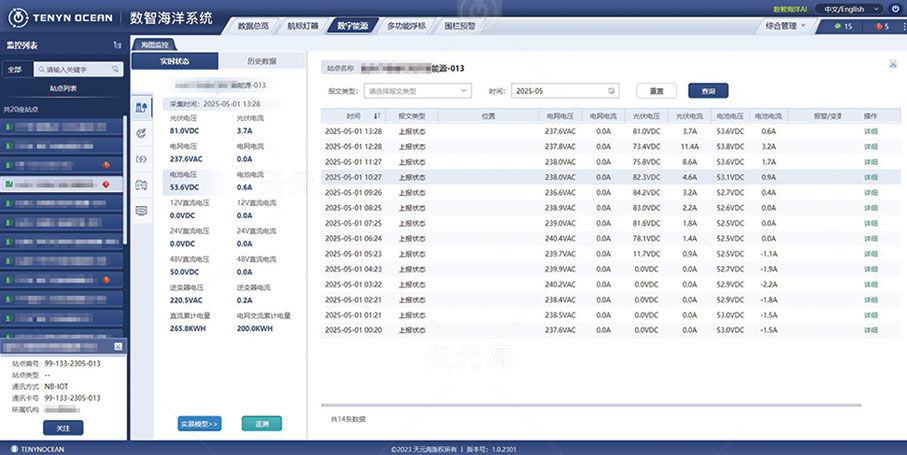This screenshot has height=455, width=907.
Task: Click the TENYN OCEAN power logo icon
Action: click(15, 18)
